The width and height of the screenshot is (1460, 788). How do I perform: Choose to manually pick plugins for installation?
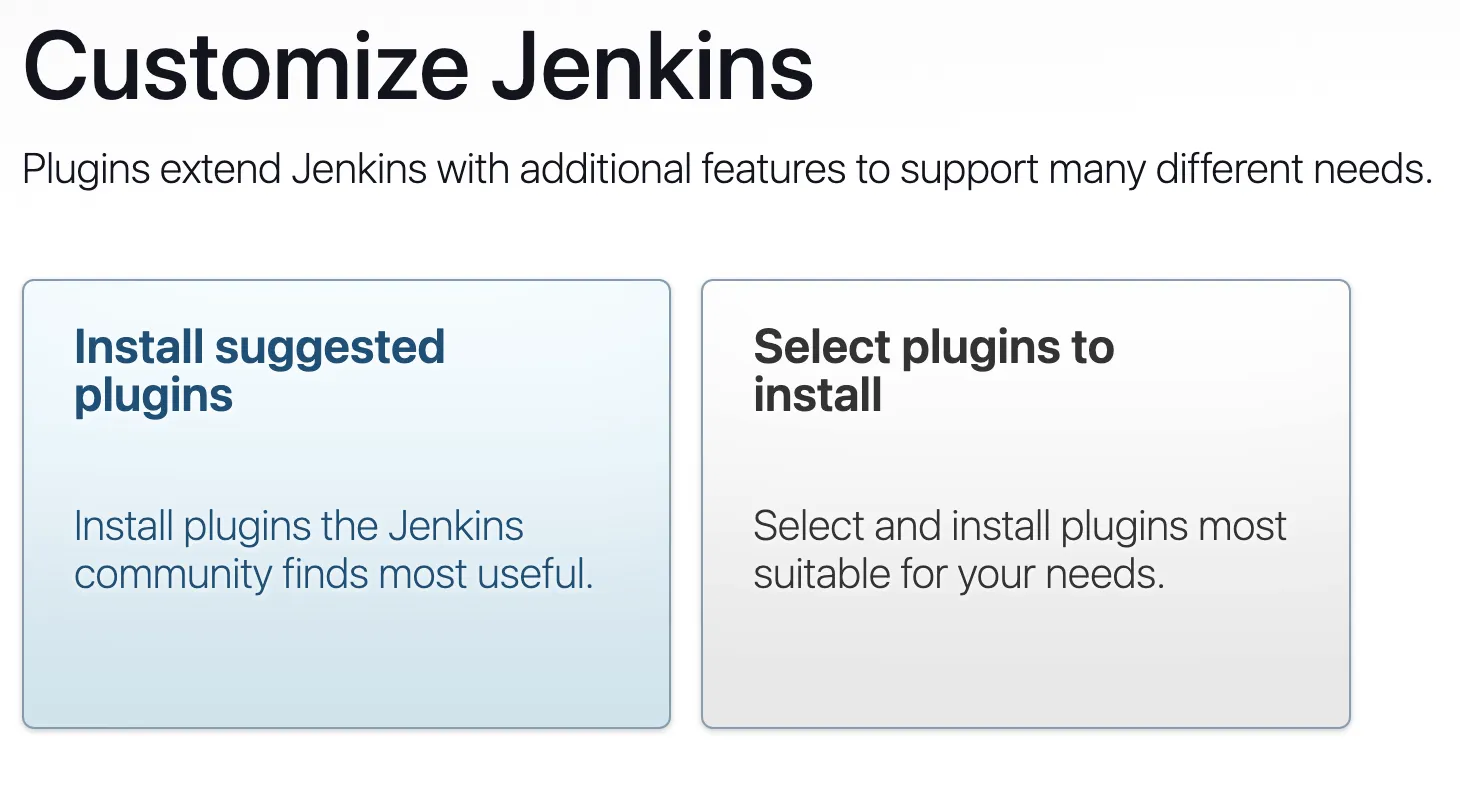coord(1026,500)
